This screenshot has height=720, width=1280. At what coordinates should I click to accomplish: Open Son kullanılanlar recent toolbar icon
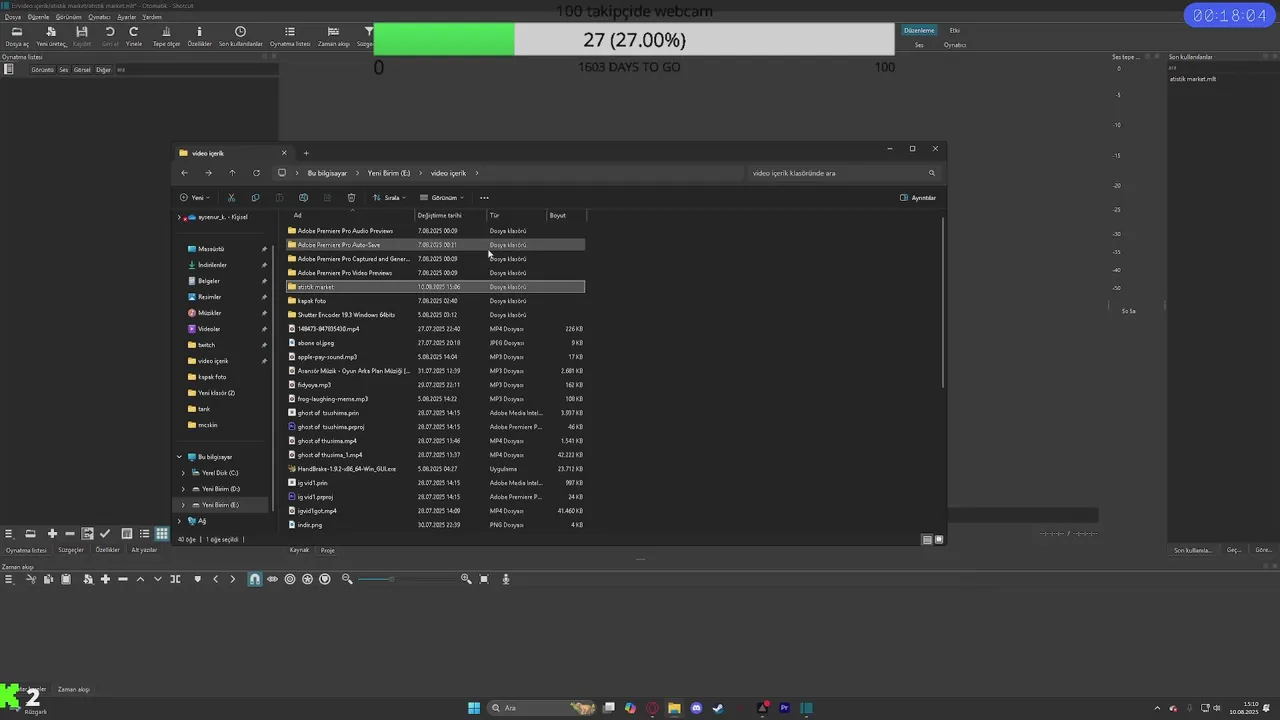point(240,37)
